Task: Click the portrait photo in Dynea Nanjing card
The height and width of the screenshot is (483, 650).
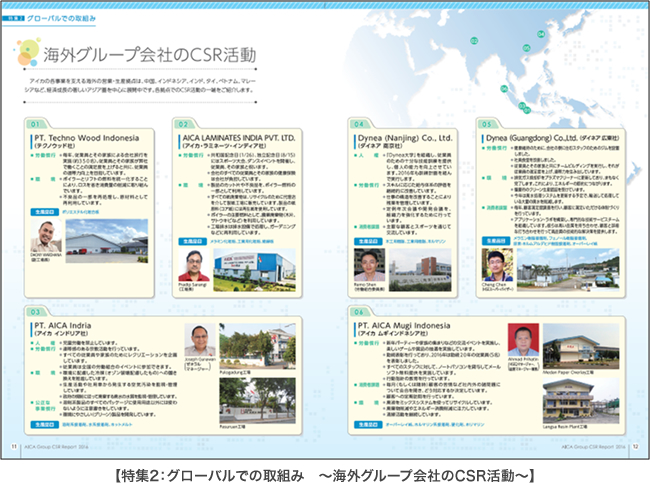Action: [x=369, y=265]
